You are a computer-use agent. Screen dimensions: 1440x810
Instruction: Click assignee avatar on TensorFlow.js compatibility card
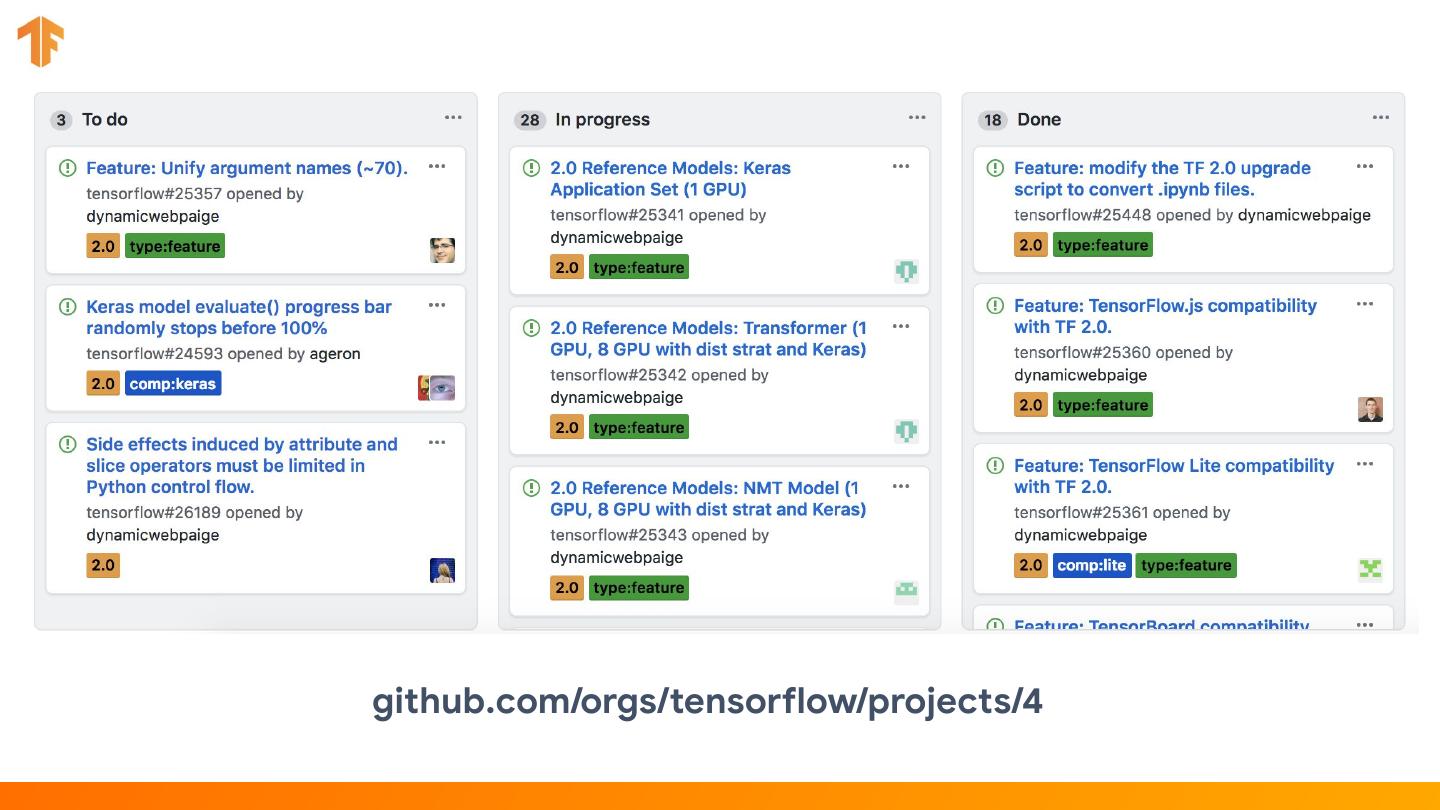pyautogui.click(x=1370, y=409)
